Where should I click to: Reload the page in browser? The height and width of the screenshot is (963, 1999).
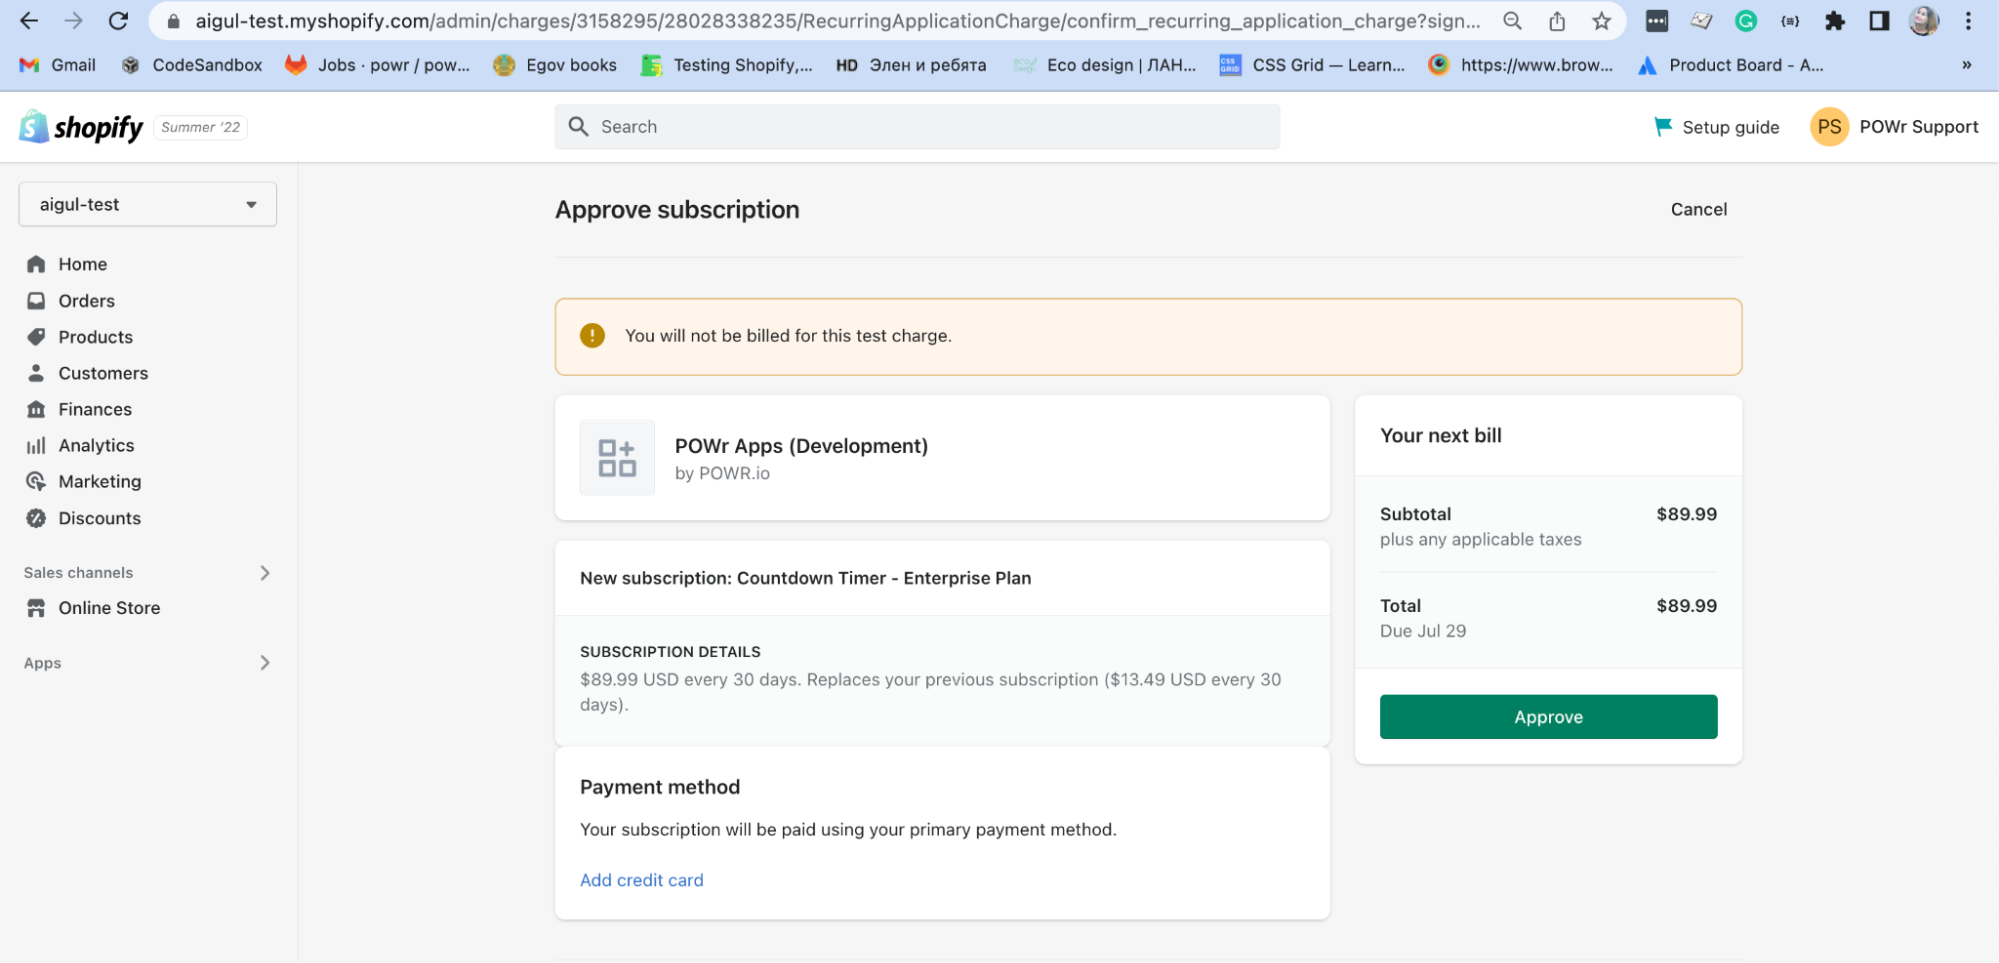click(118, 21)
